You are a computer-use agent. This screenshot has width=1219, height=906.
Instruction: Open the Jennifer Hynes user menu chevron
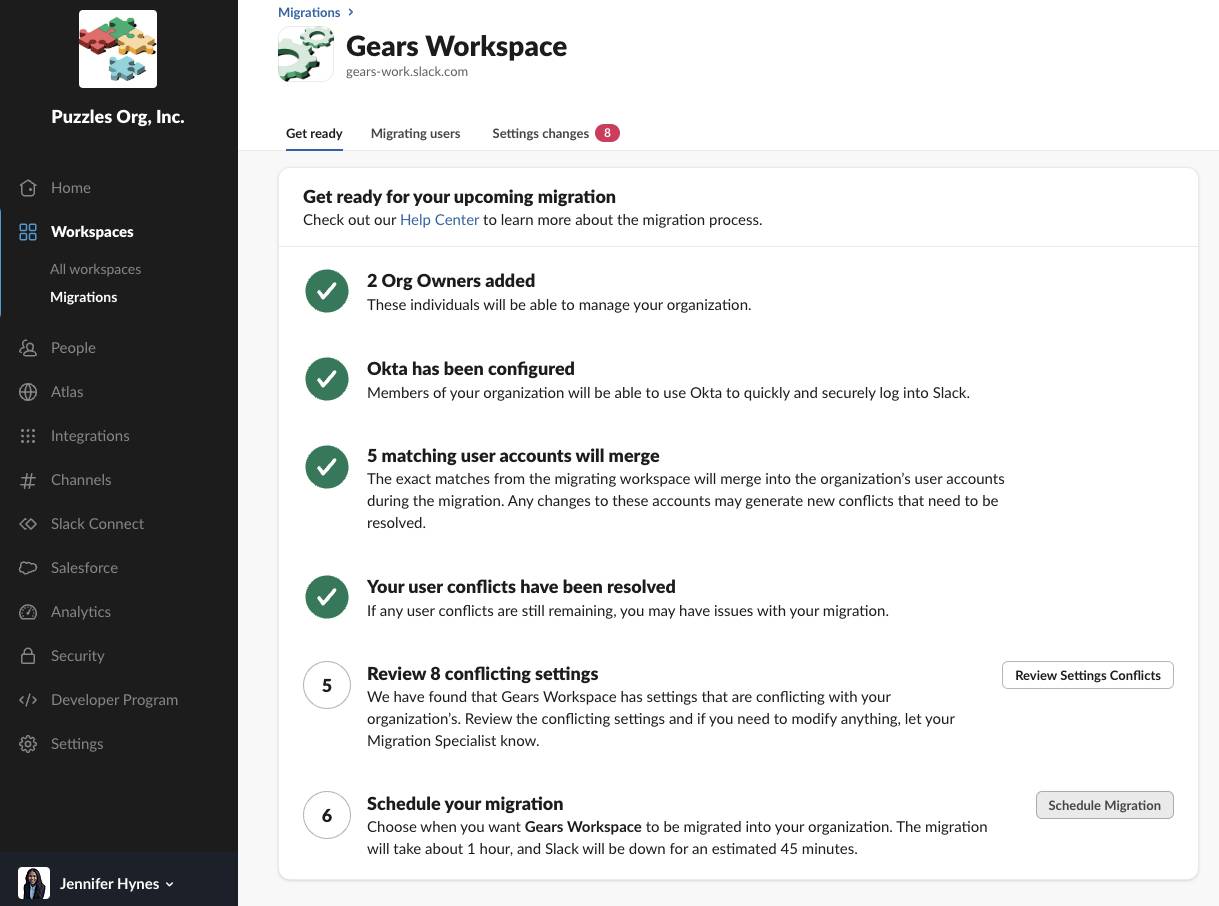pos(169,885)
